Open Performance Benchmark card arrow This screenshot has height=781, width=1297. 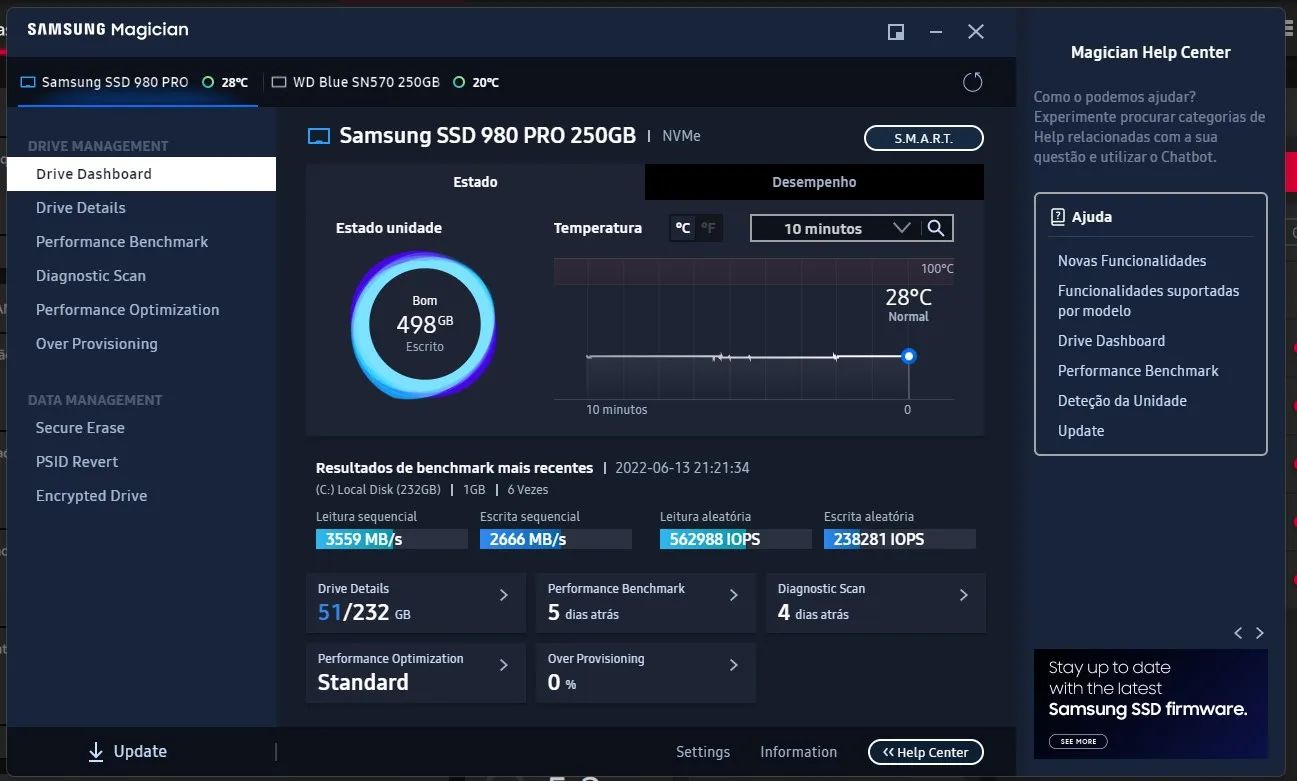click(734, 595)
